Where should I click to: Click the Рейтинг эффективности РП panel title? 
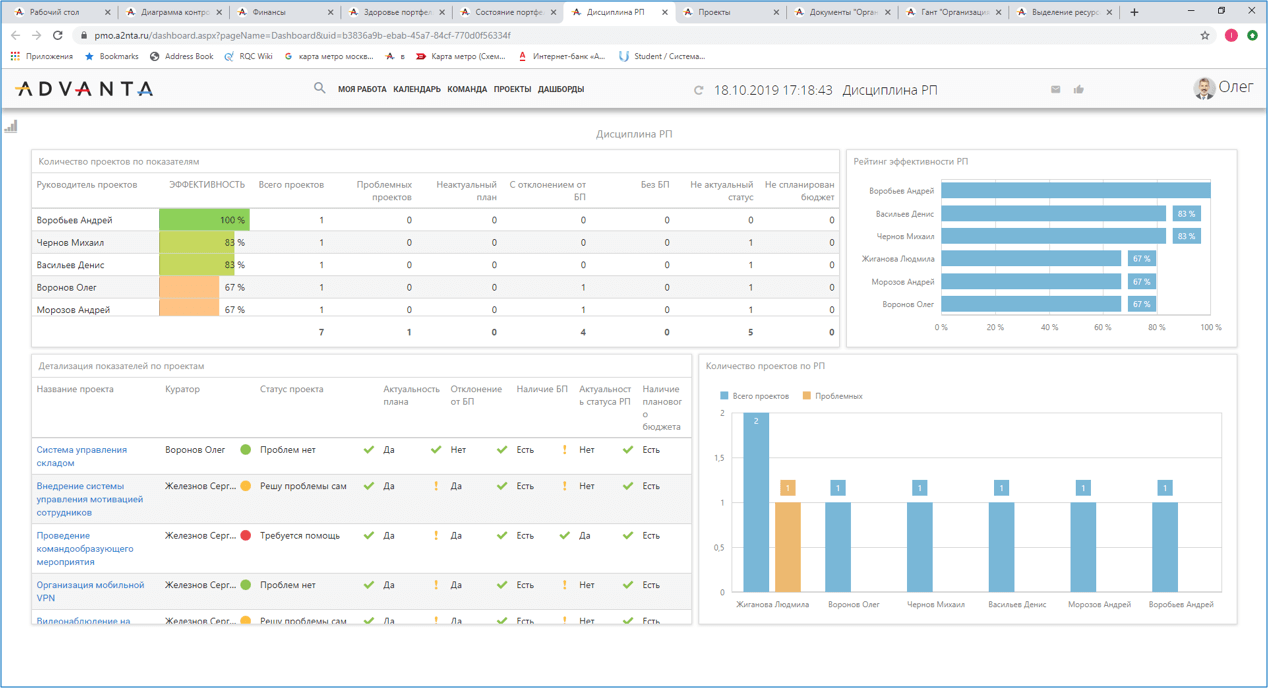point(911,161)
